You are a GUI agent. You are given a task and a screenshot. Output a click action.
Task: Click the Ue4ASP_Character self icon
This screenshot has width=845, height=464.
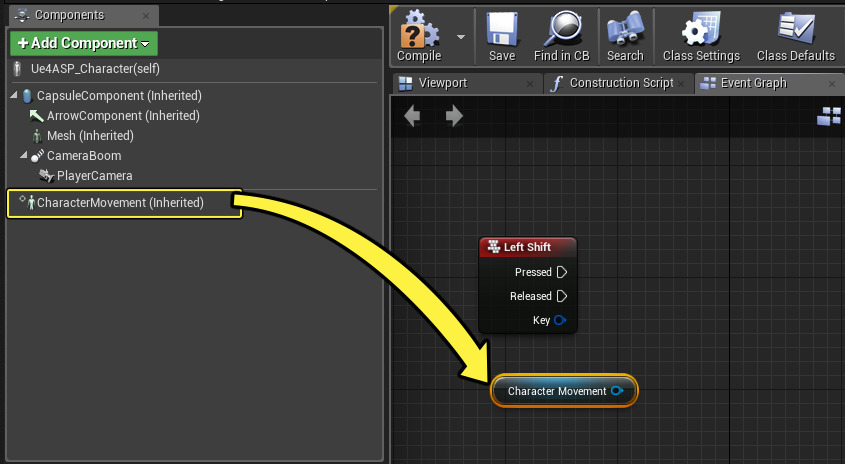pyautogui.click(x=17, y=69)
